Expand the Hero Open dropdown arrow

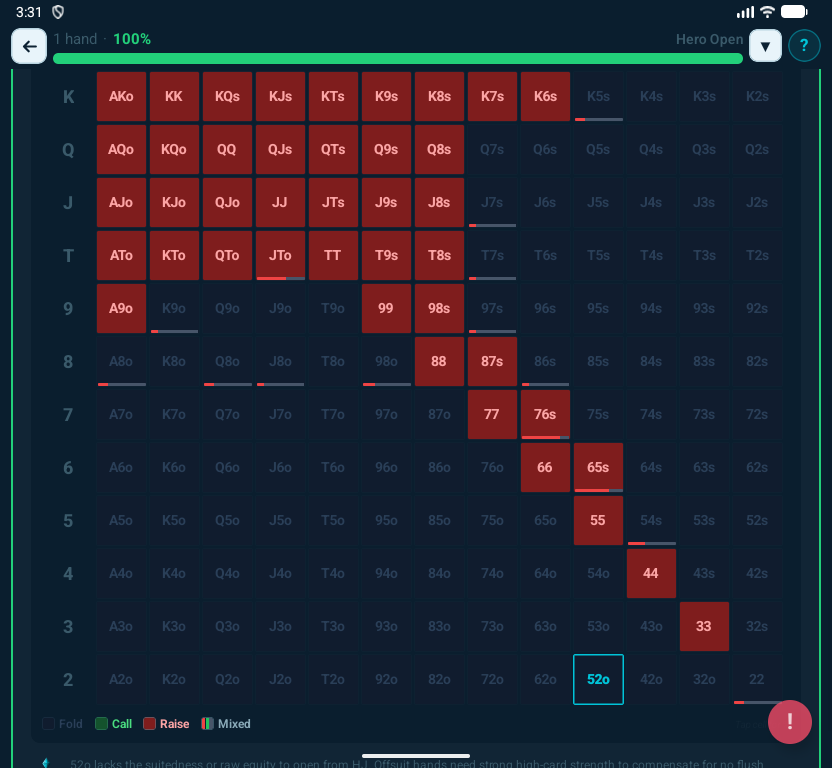tap(765, 46)
